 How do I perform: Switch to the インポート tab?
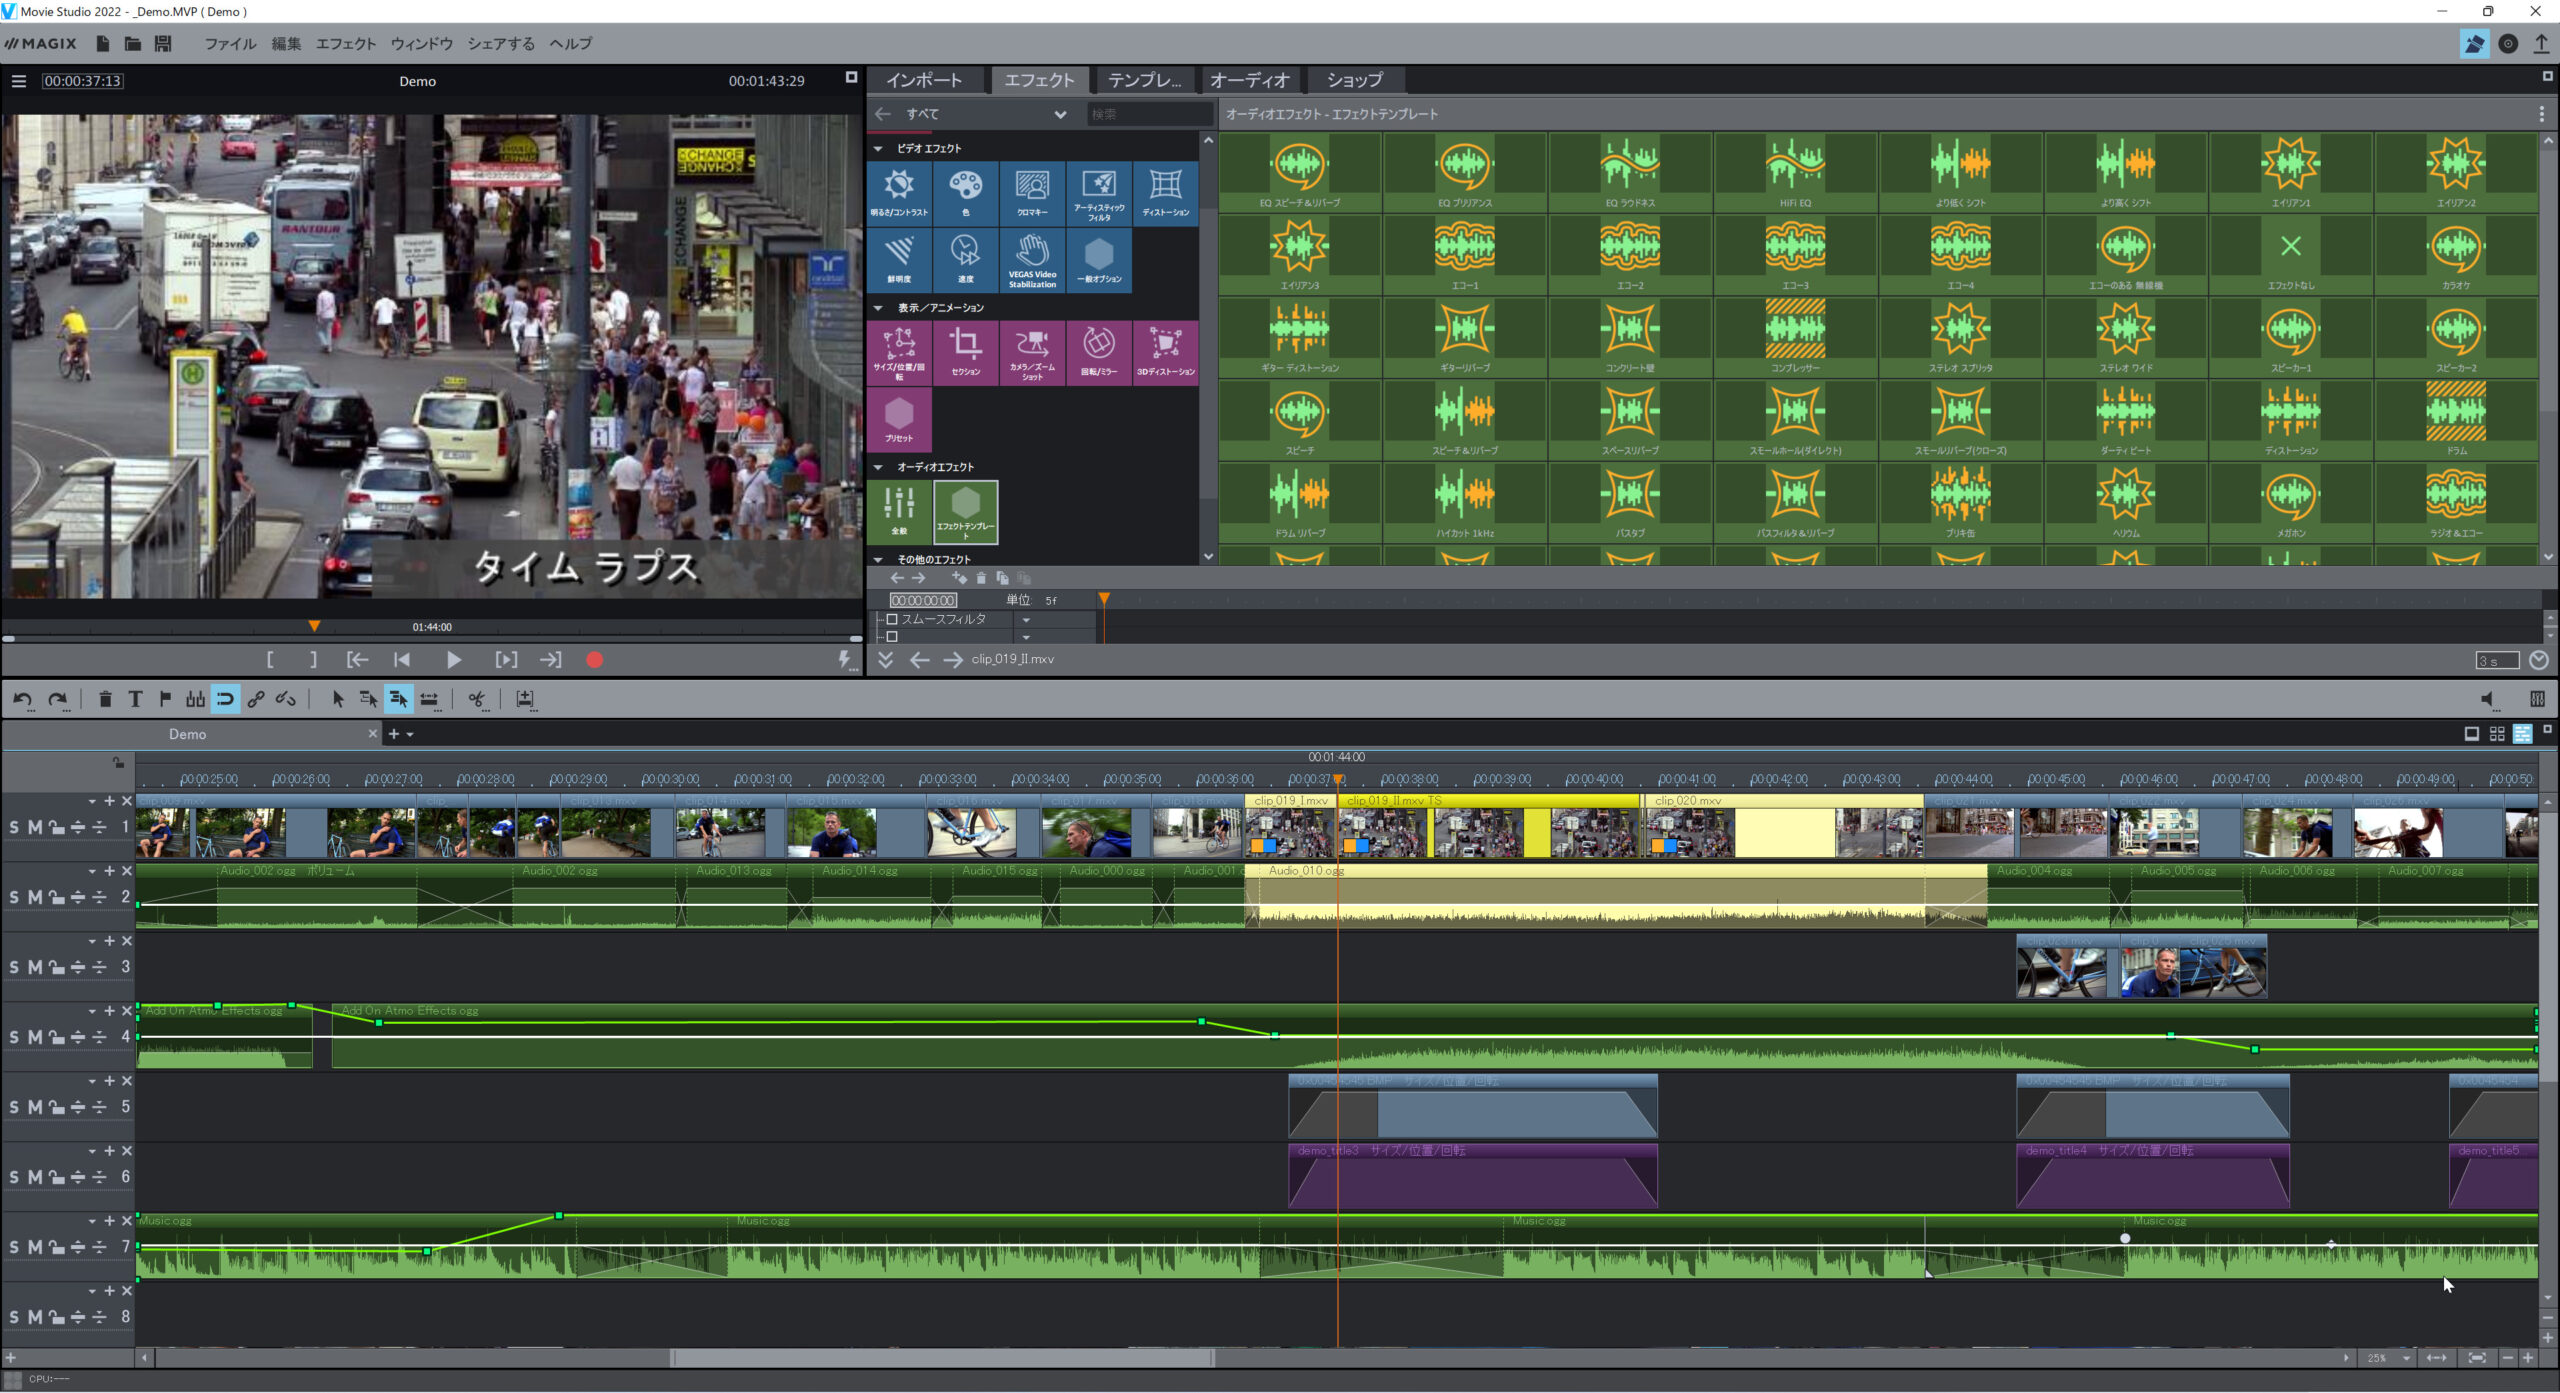(x=924, y=80)
